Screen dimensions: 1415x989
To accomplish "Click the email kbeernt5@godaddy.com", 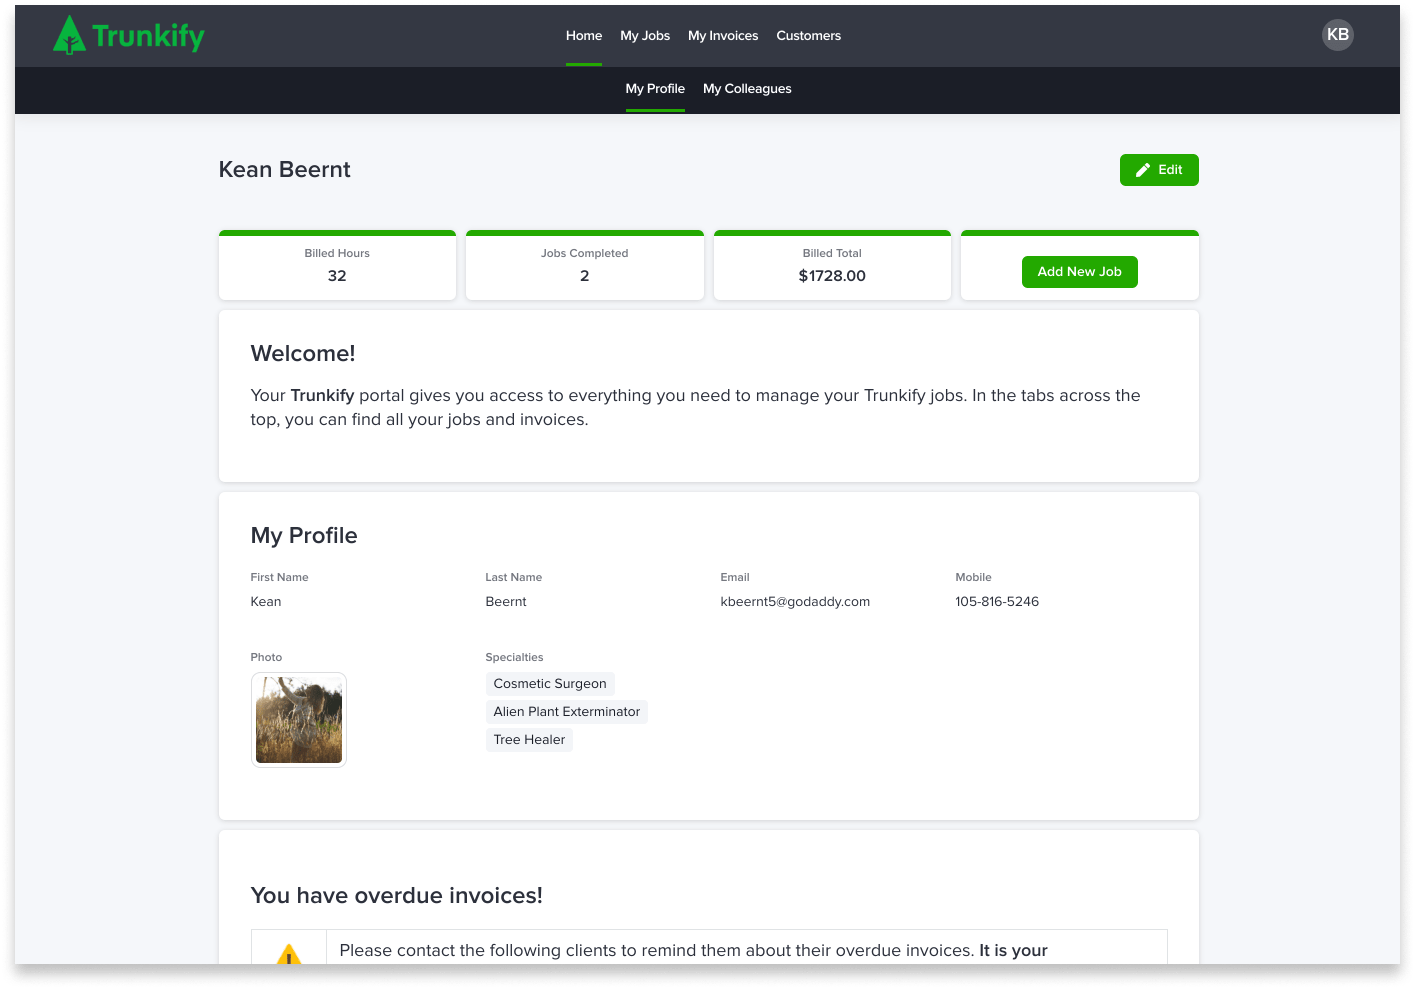I will click(795, 602).
